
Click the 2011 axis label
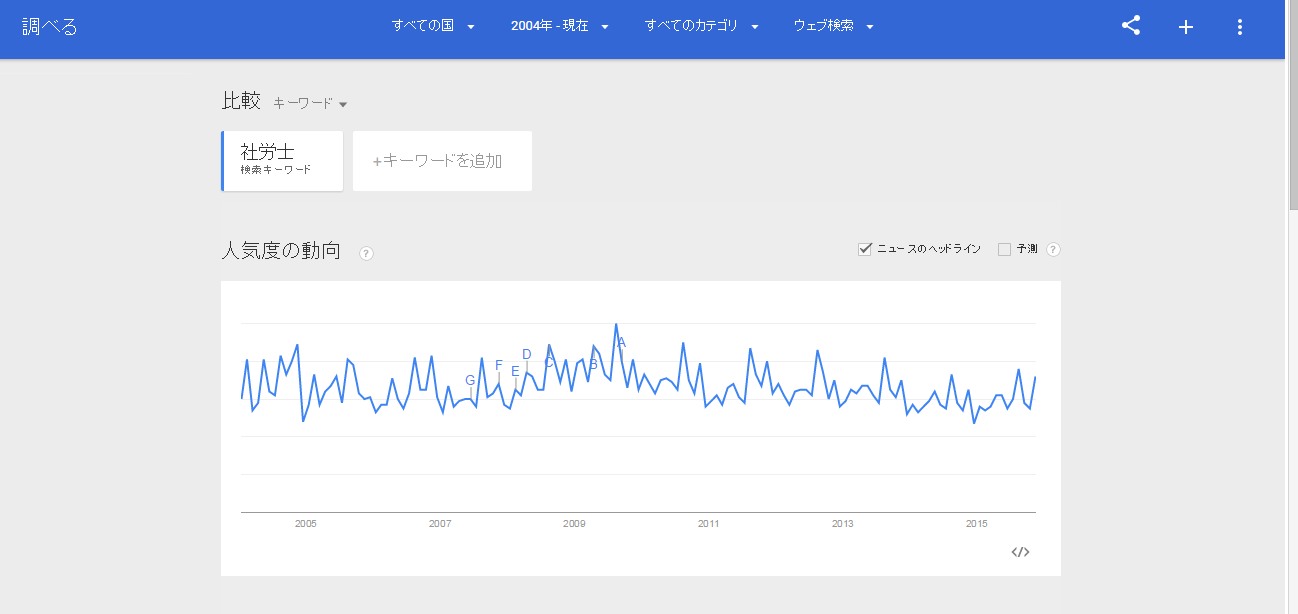(708, 524)
